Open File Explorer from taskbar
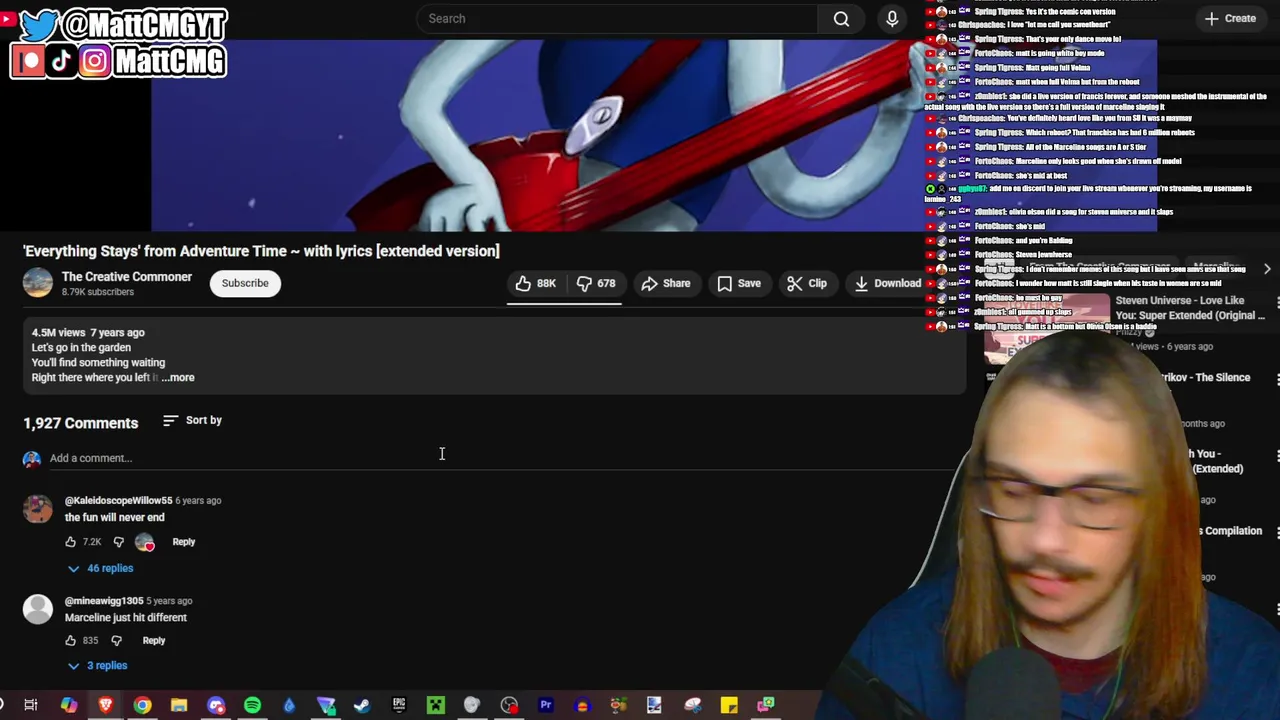This screenshot has width=1280, height=720. (x=179, y=705)
